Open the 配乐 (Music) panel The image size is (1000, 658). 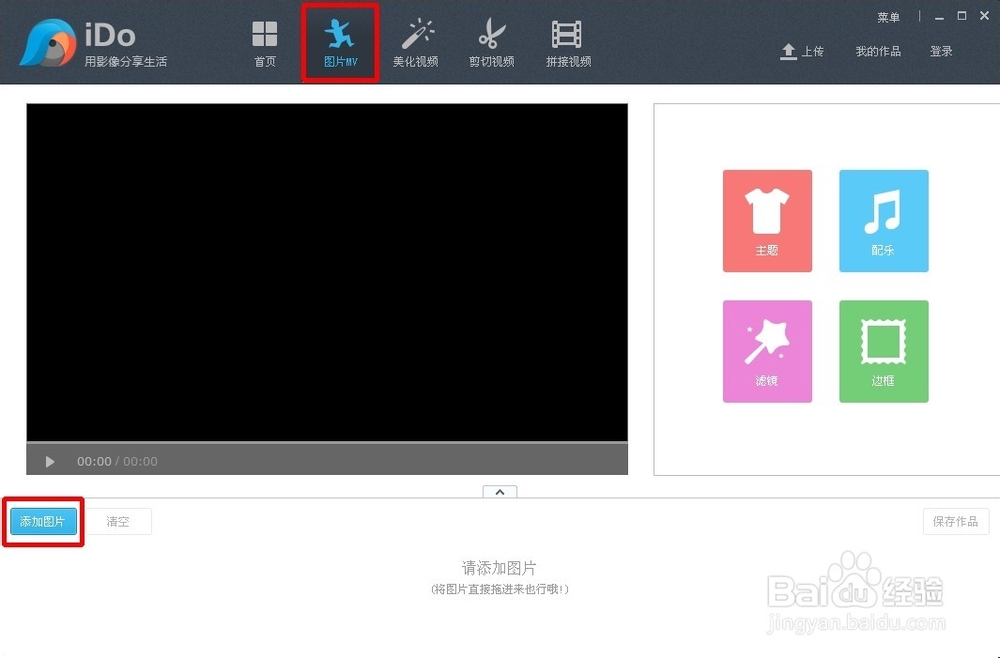tap(883, 220)
